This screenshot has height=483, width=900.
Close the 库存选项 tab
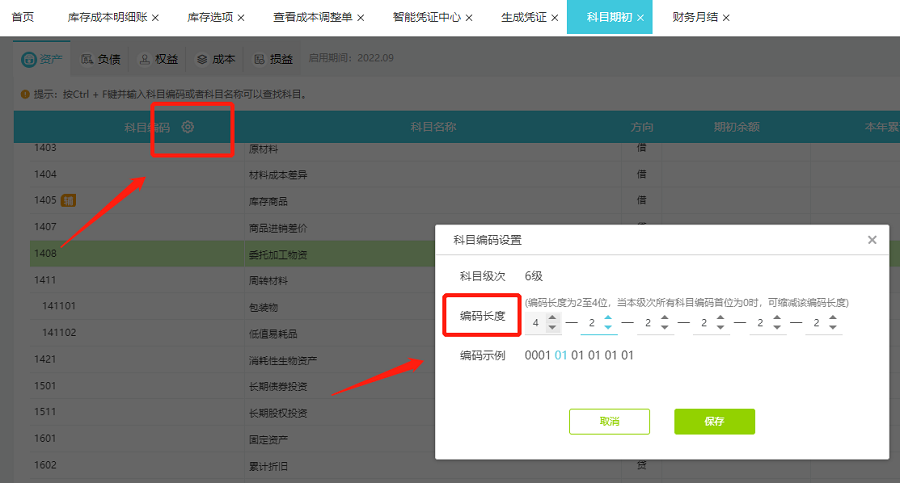(241, 18)
